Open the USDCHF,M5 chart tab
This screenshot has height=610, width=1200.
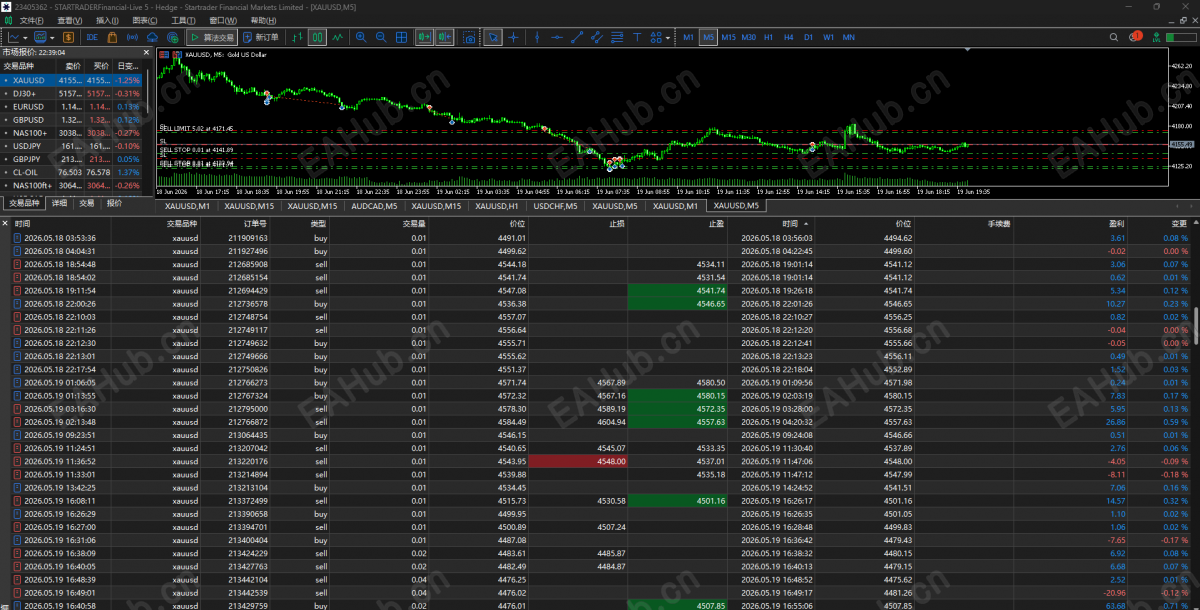coord(556,205)
